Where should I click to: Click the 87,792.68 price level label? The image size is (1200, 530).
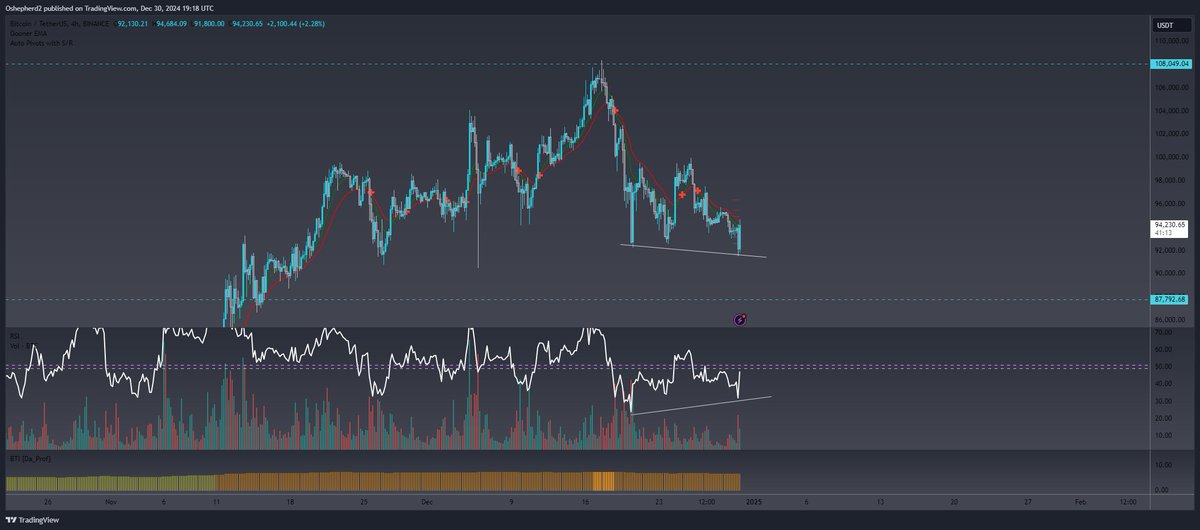click(x=1169, y=299)
